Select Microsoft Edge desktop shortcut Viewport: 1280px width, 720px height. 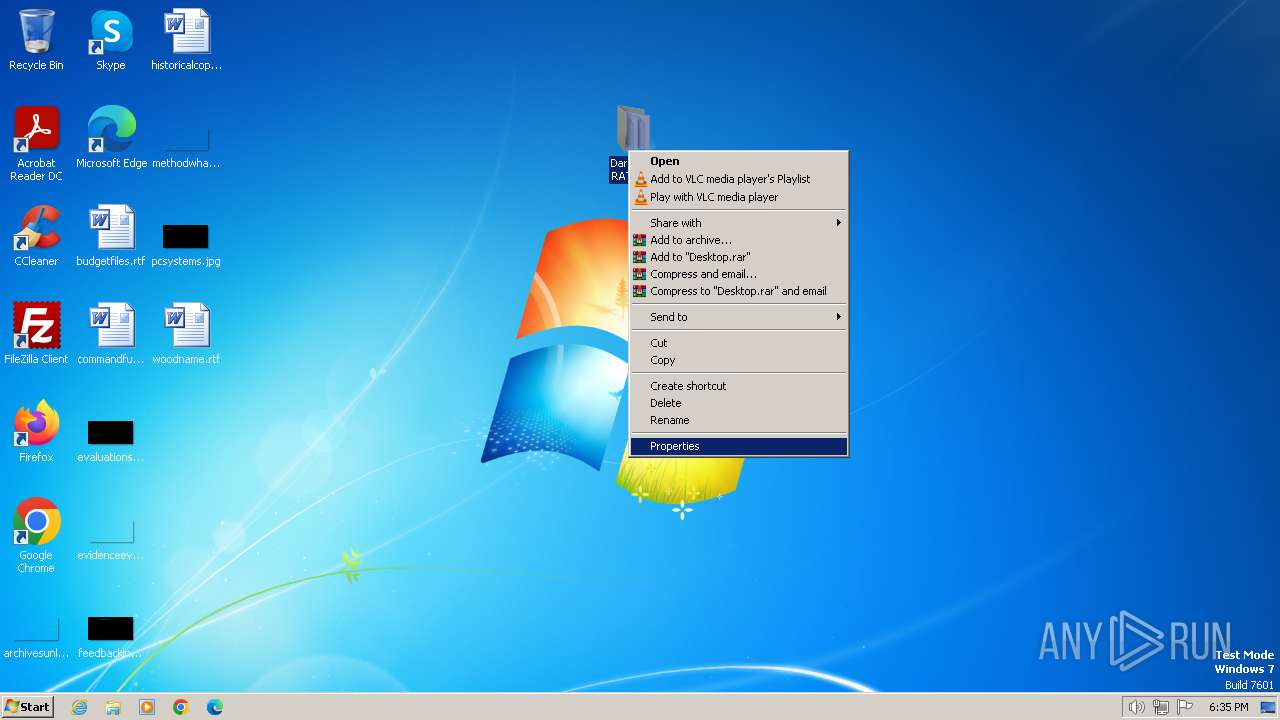pos(111,138)
